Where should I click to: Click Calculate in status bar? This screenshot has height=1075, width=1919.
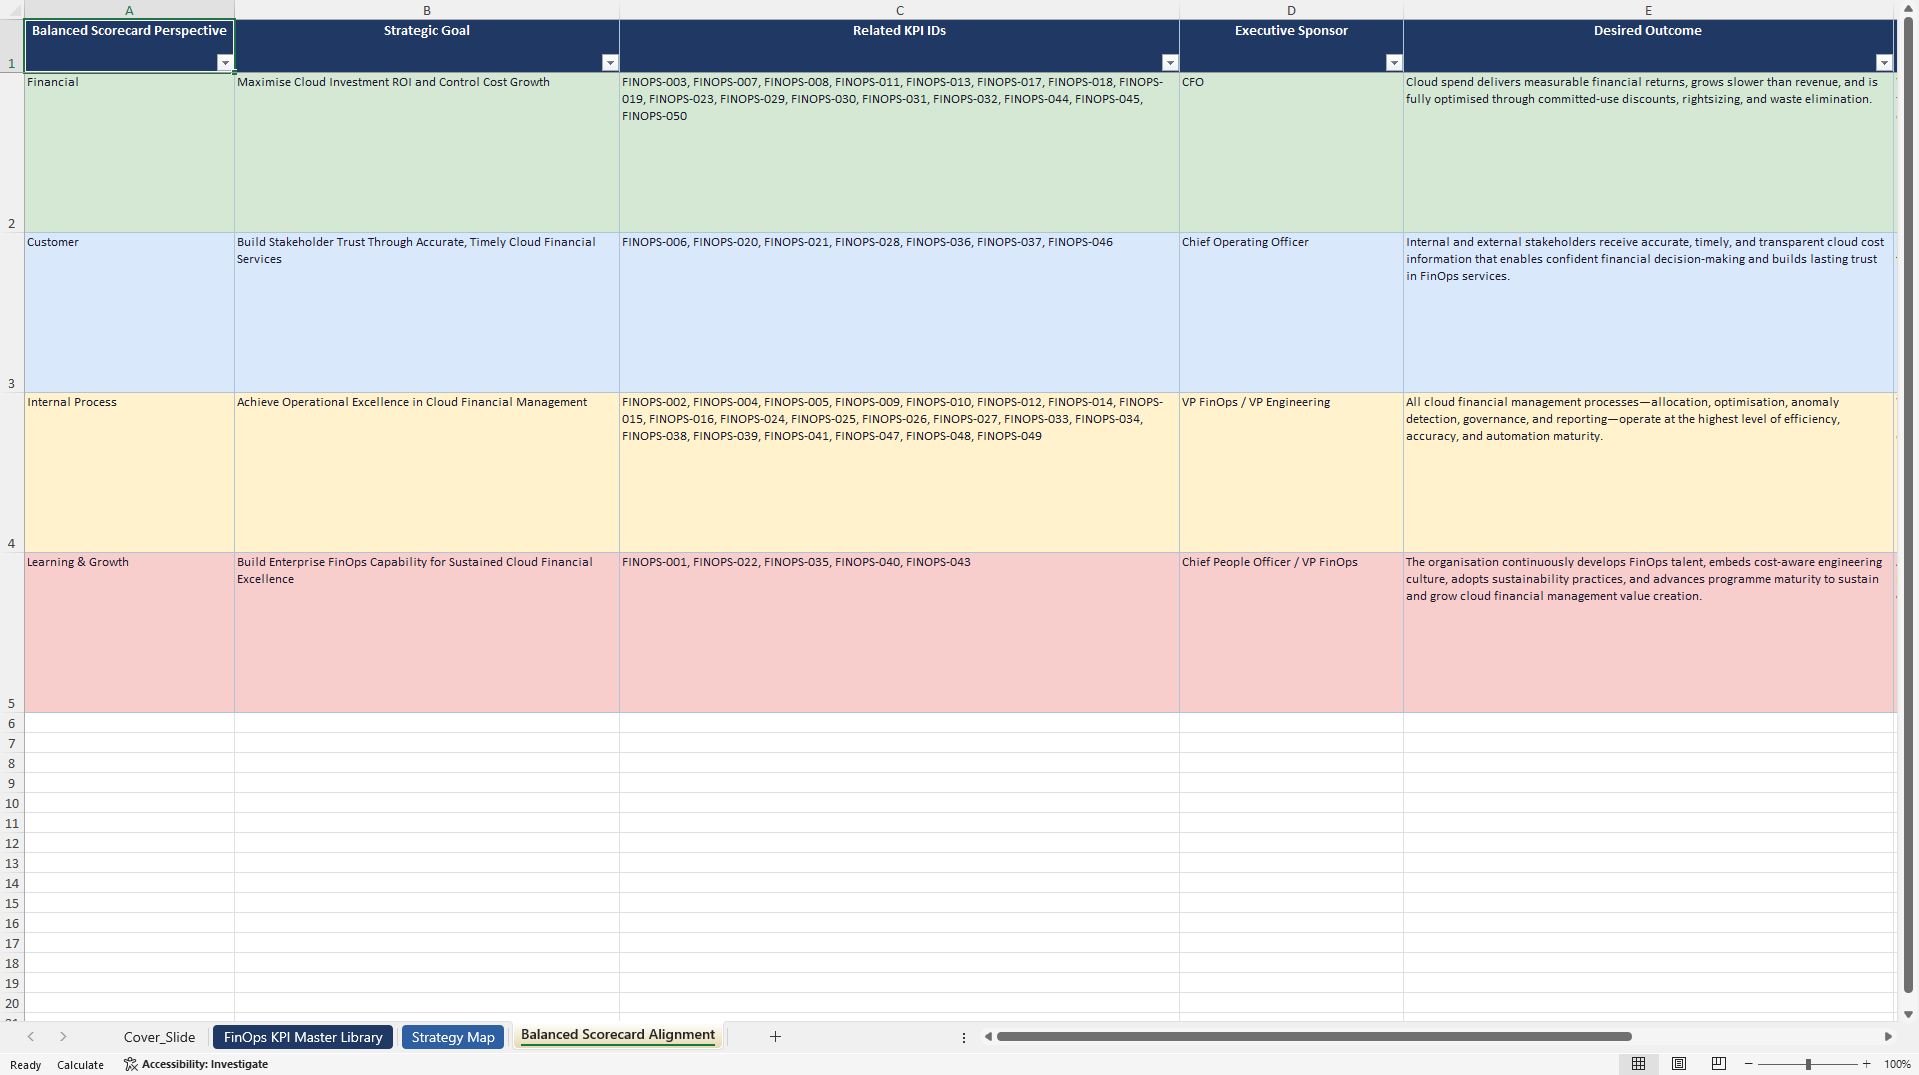pos(80,1065)
